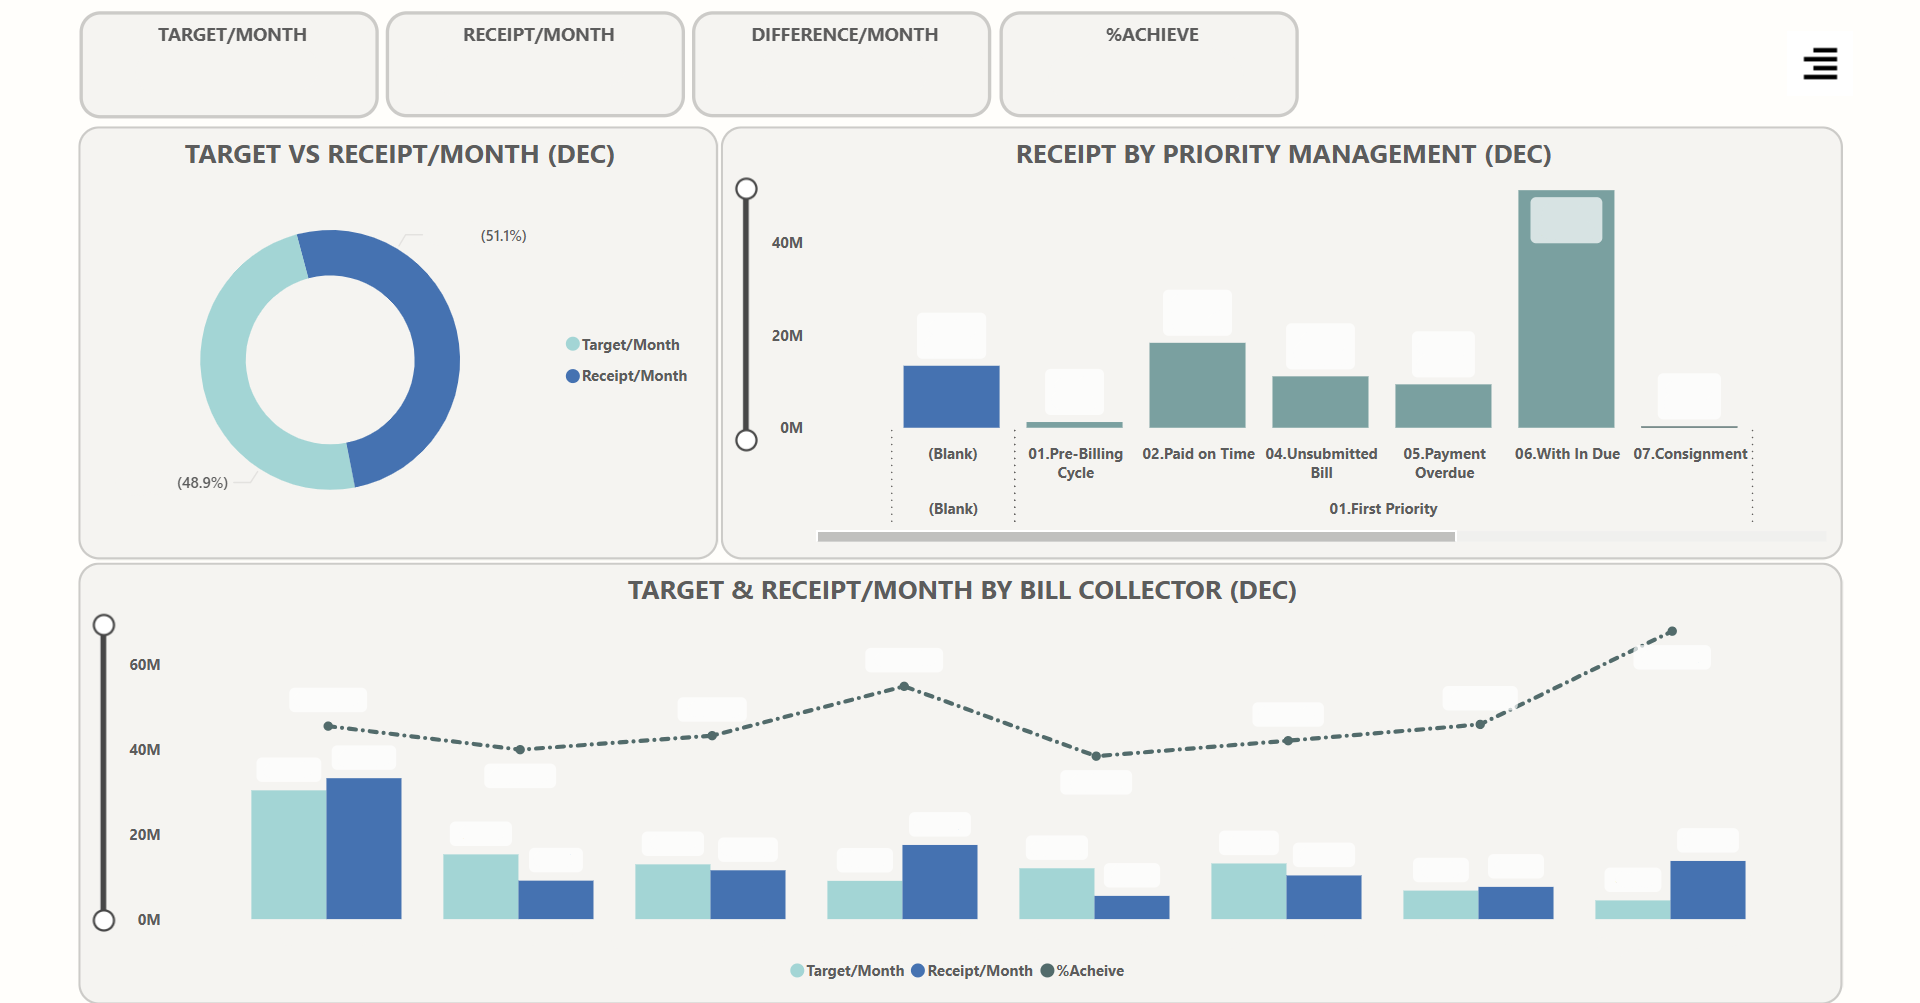Click the '04.Unsubmitted Bill' axis label
Image resolution: width=1920 pixels, height=1003 pixels.
(x=1322, y=463)
